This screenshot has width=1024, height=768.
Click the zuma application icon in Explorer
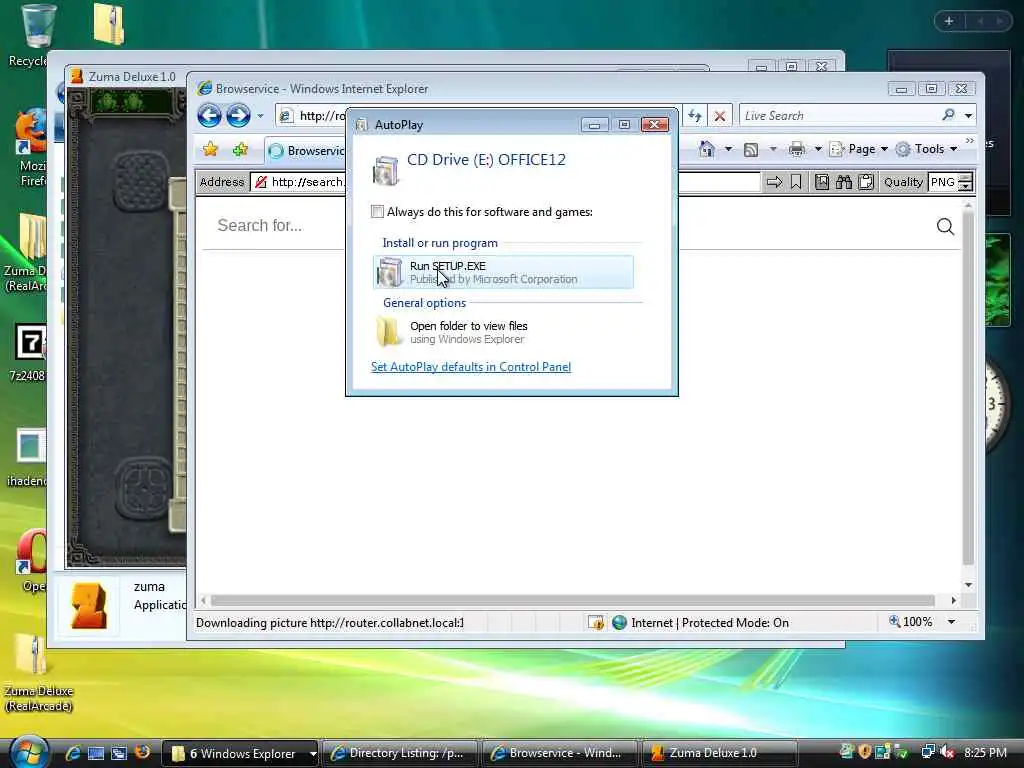(89, 605)
